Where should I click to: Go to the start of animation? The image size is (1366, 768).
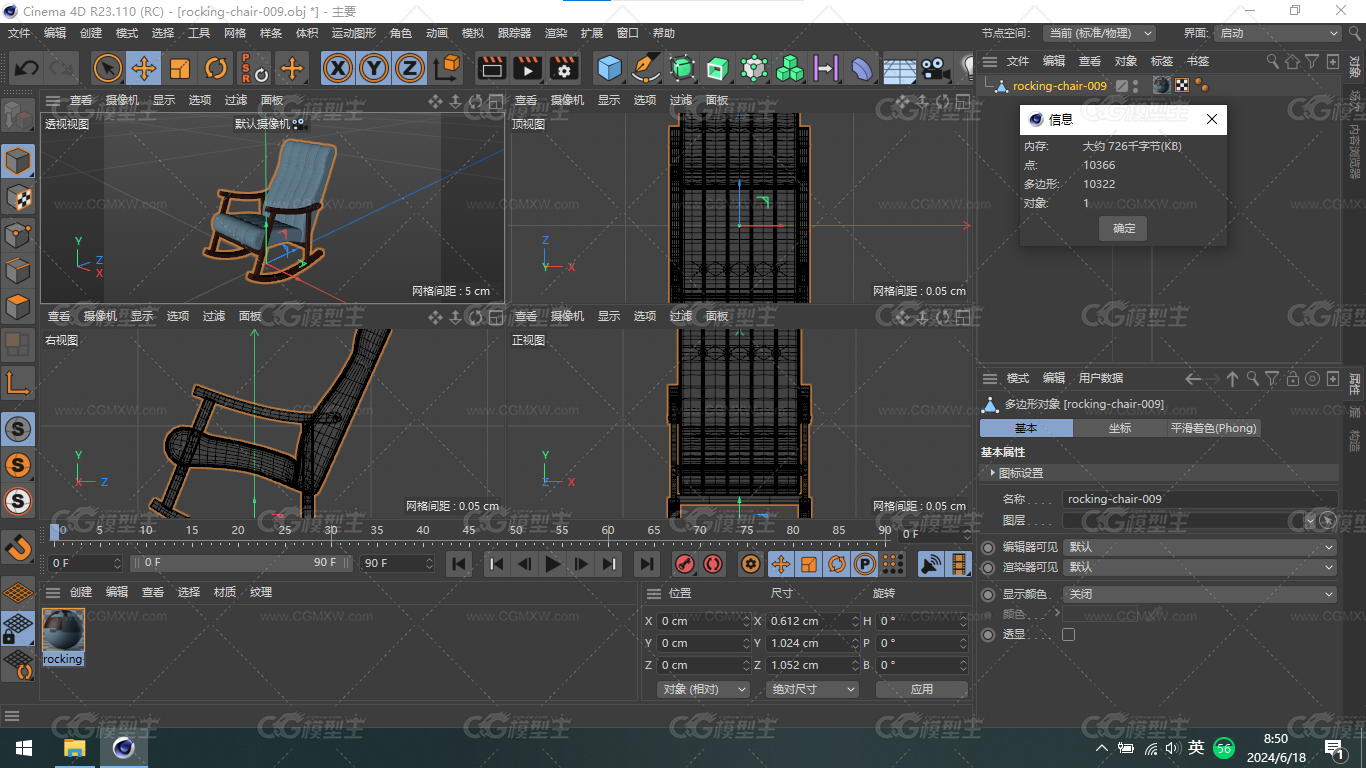click(x=459, y=564)
